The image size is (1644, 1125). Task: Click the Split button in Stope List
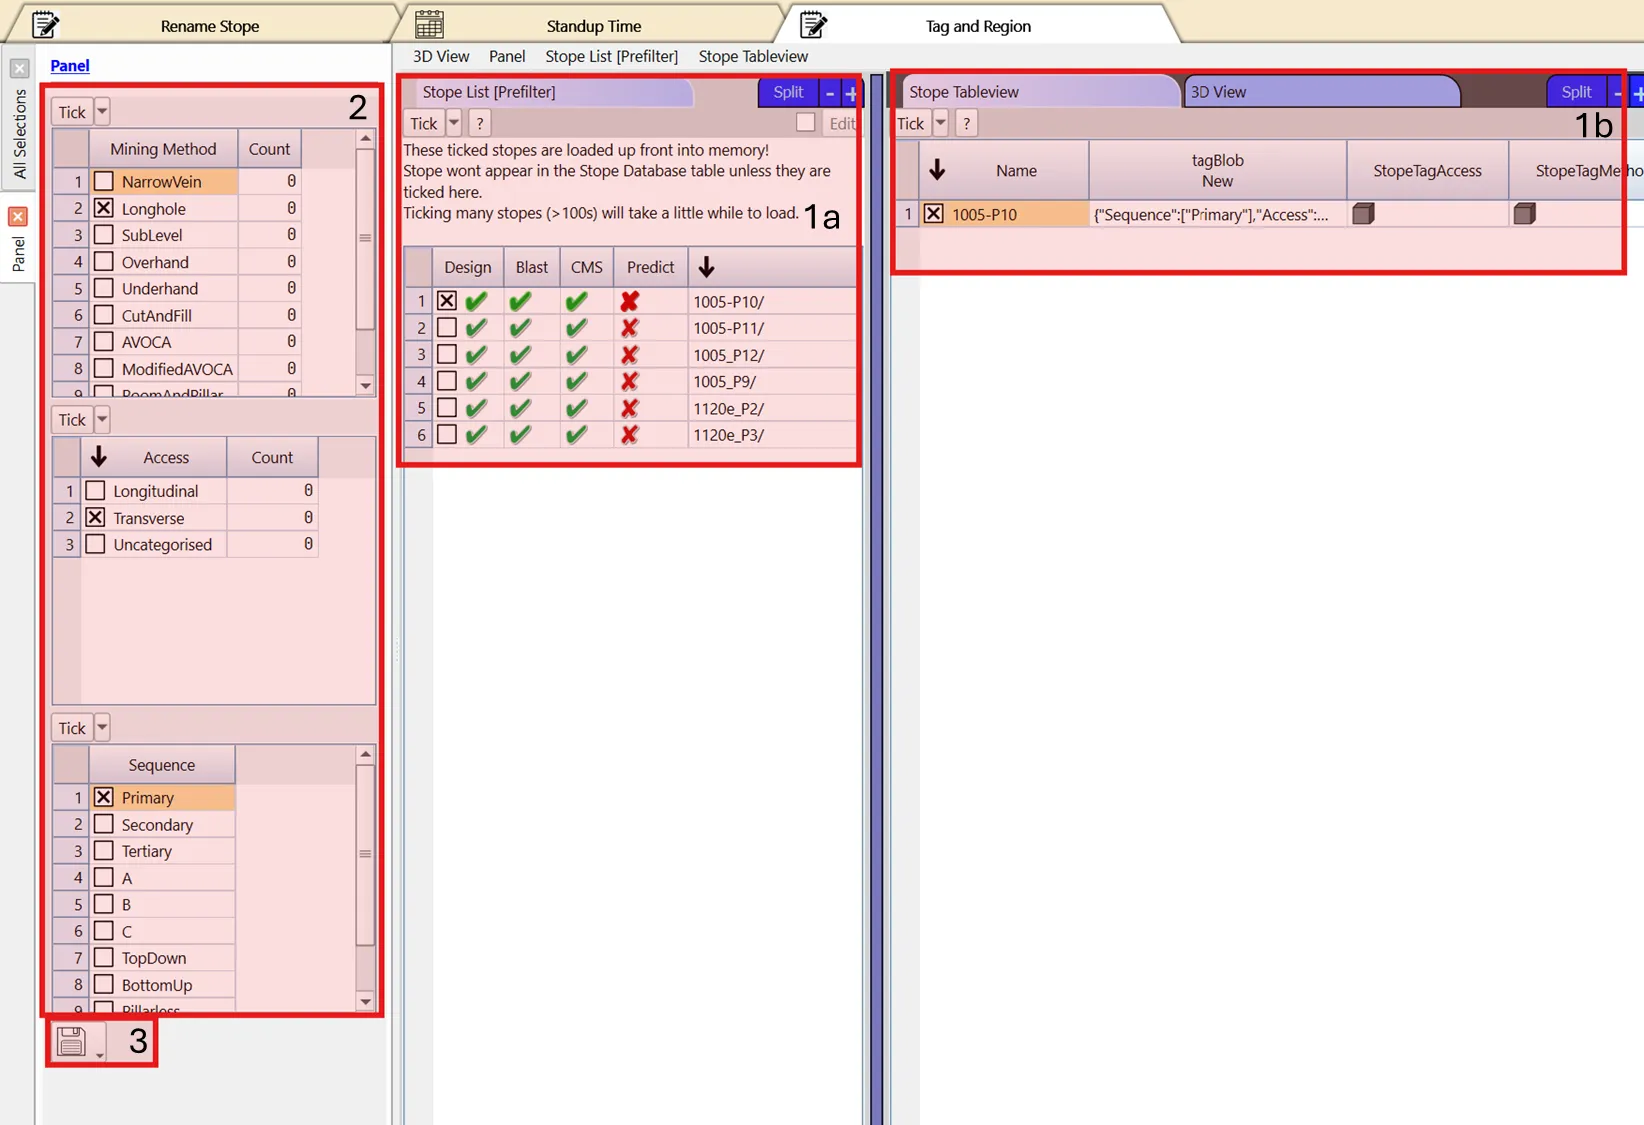click(788, 92)
